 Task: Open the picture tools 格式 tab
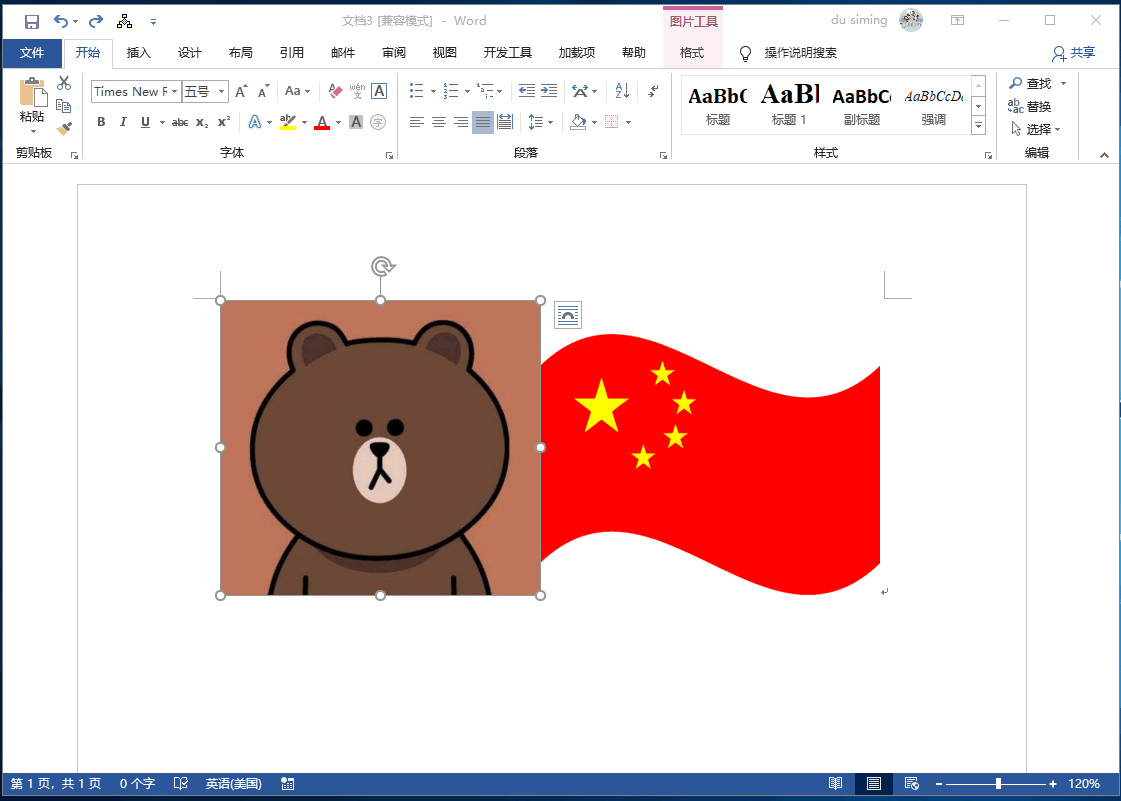(x=692, y=53)
